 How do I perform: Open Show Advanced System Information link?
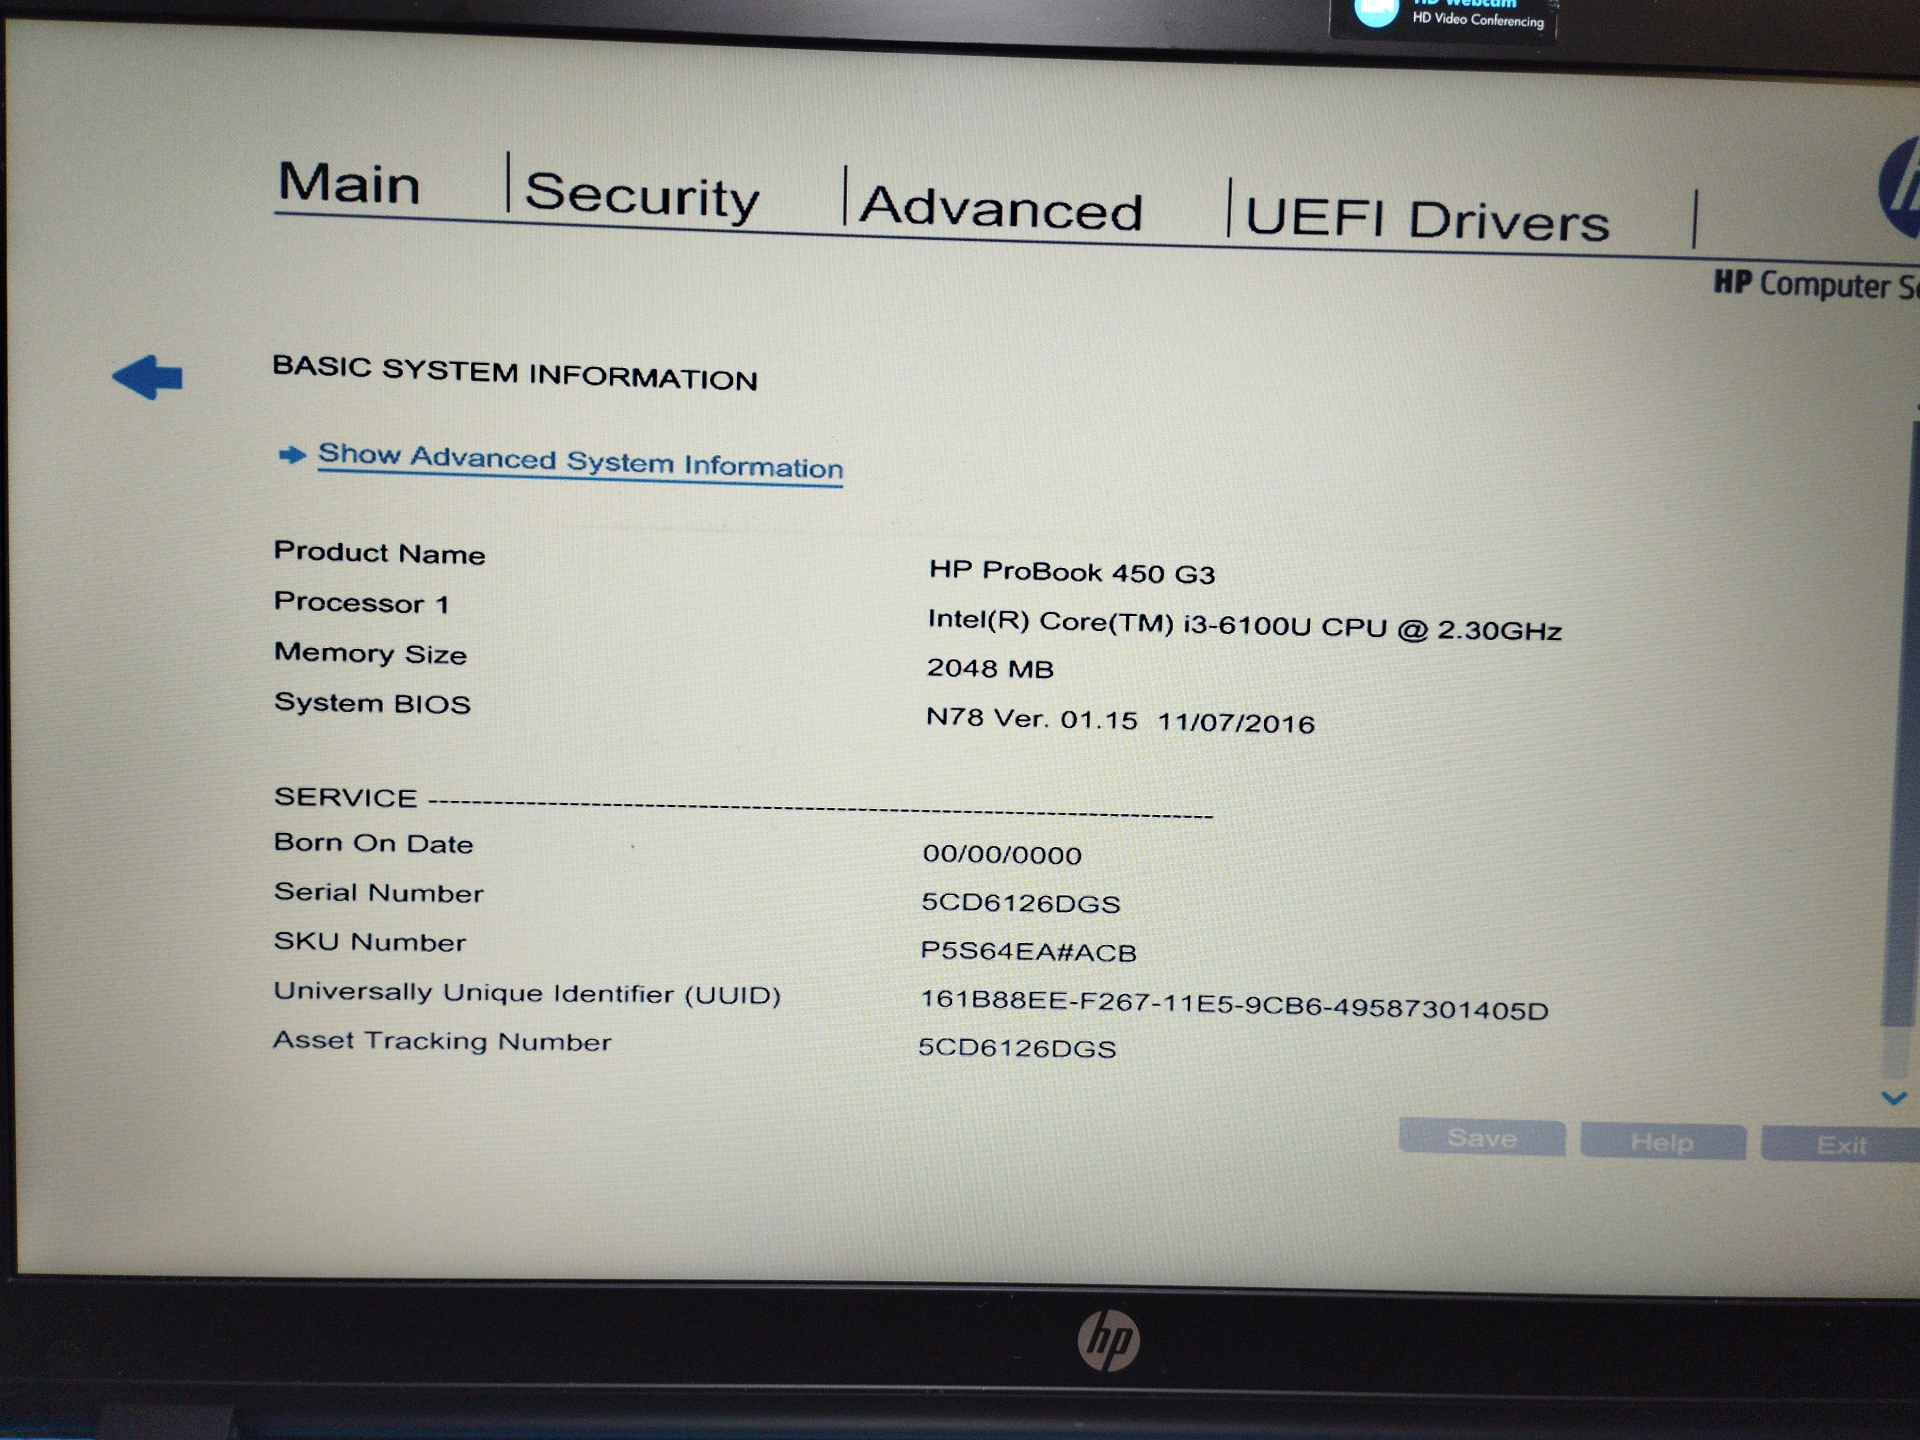(x=580, y=461)
